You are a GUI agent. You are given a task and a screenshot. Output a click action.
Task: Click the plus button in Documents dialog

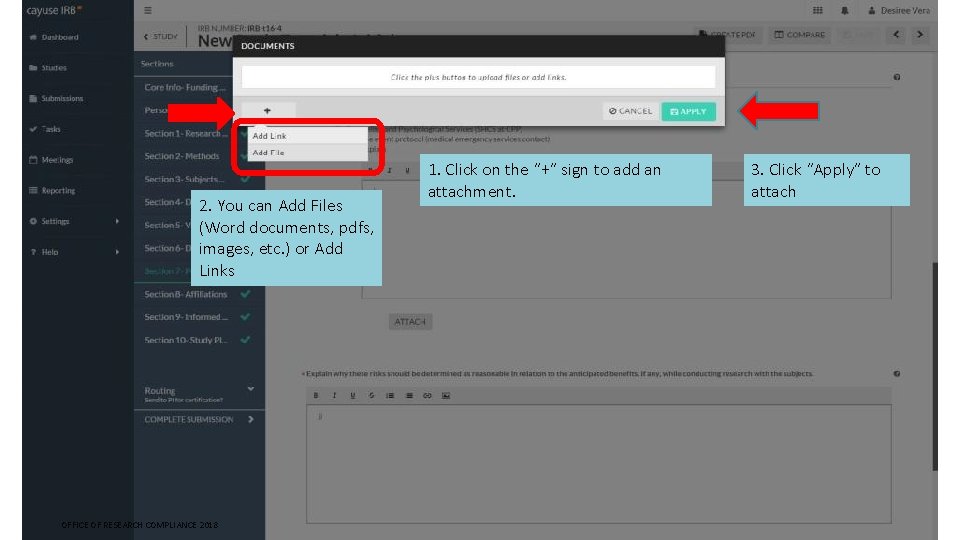click(x=268, y=111)
